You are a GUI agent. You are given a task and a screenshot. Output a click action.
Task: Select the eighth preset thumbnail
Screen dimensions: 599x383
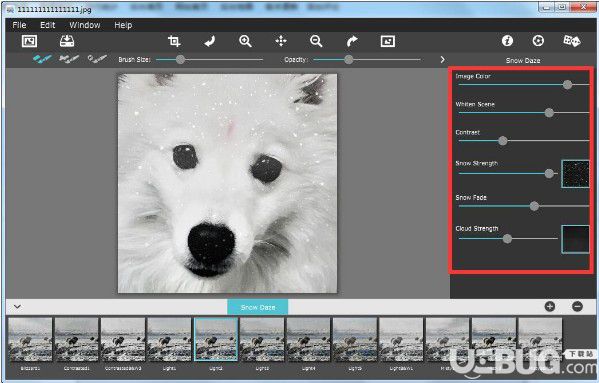(355, 339)
